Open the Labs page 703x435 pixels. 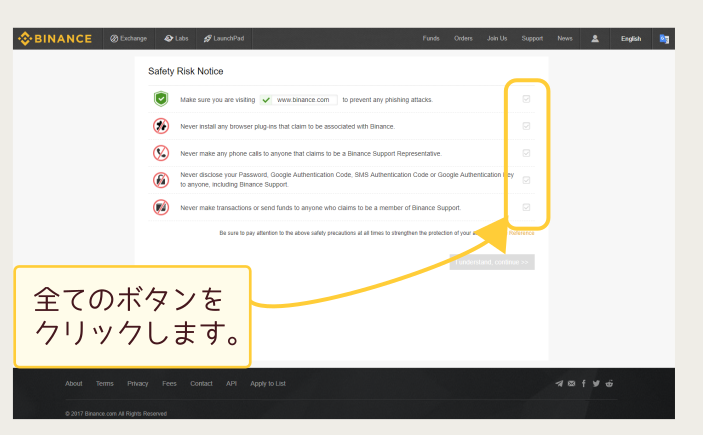[x=176, y=39]
